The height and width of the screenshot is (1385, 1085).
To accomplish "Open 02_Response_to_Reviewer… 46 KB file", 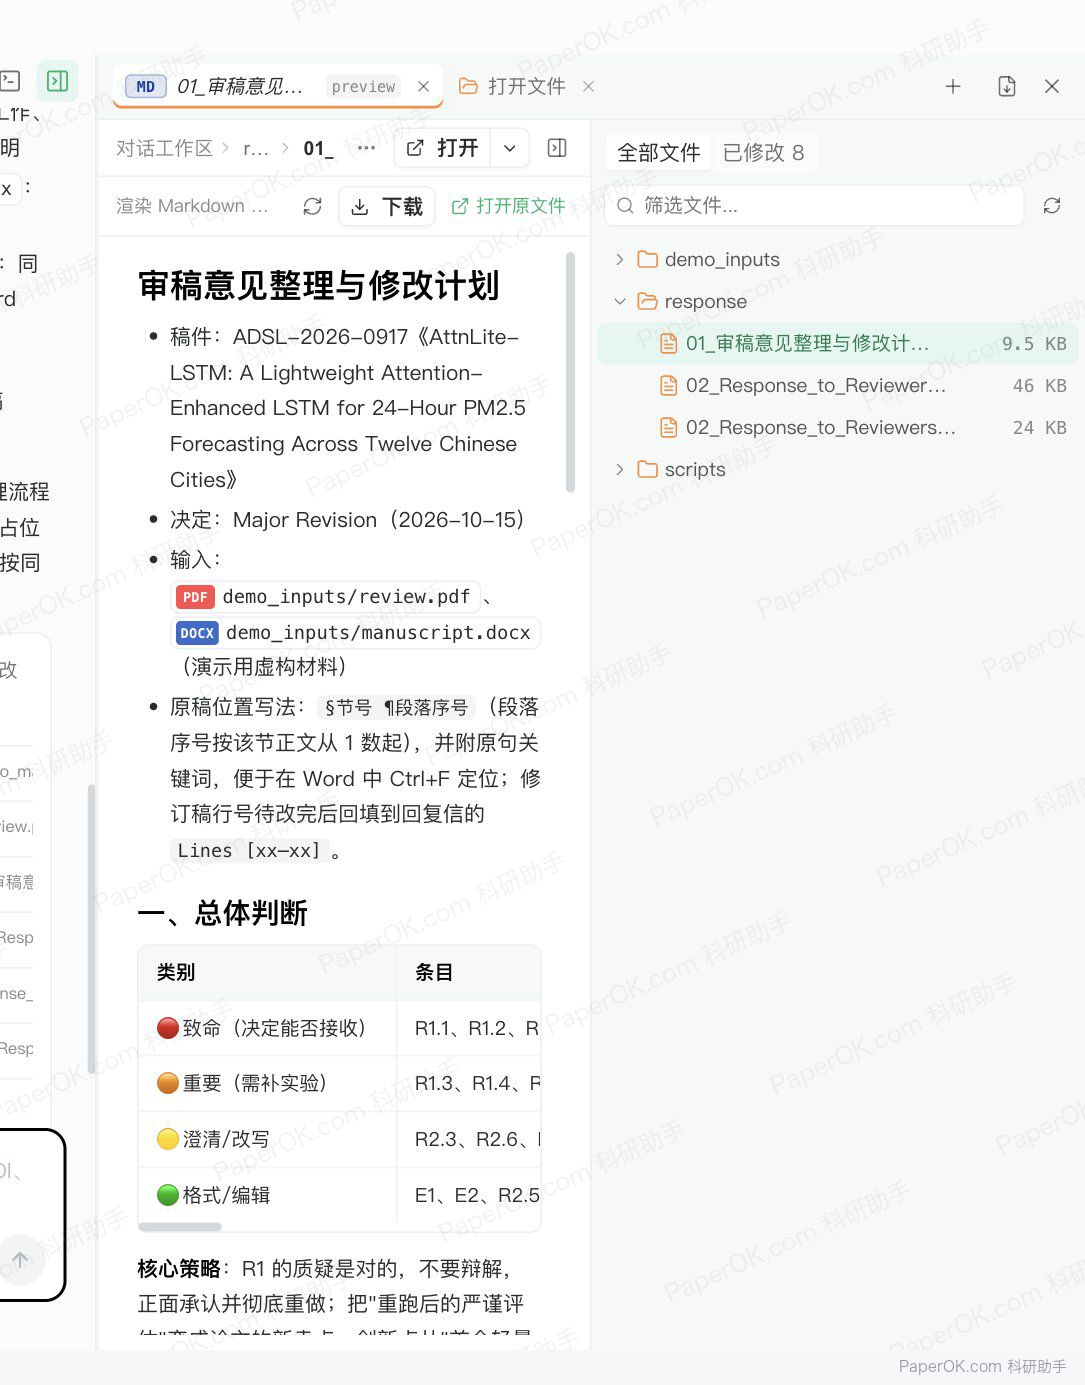I will point(838,385).
